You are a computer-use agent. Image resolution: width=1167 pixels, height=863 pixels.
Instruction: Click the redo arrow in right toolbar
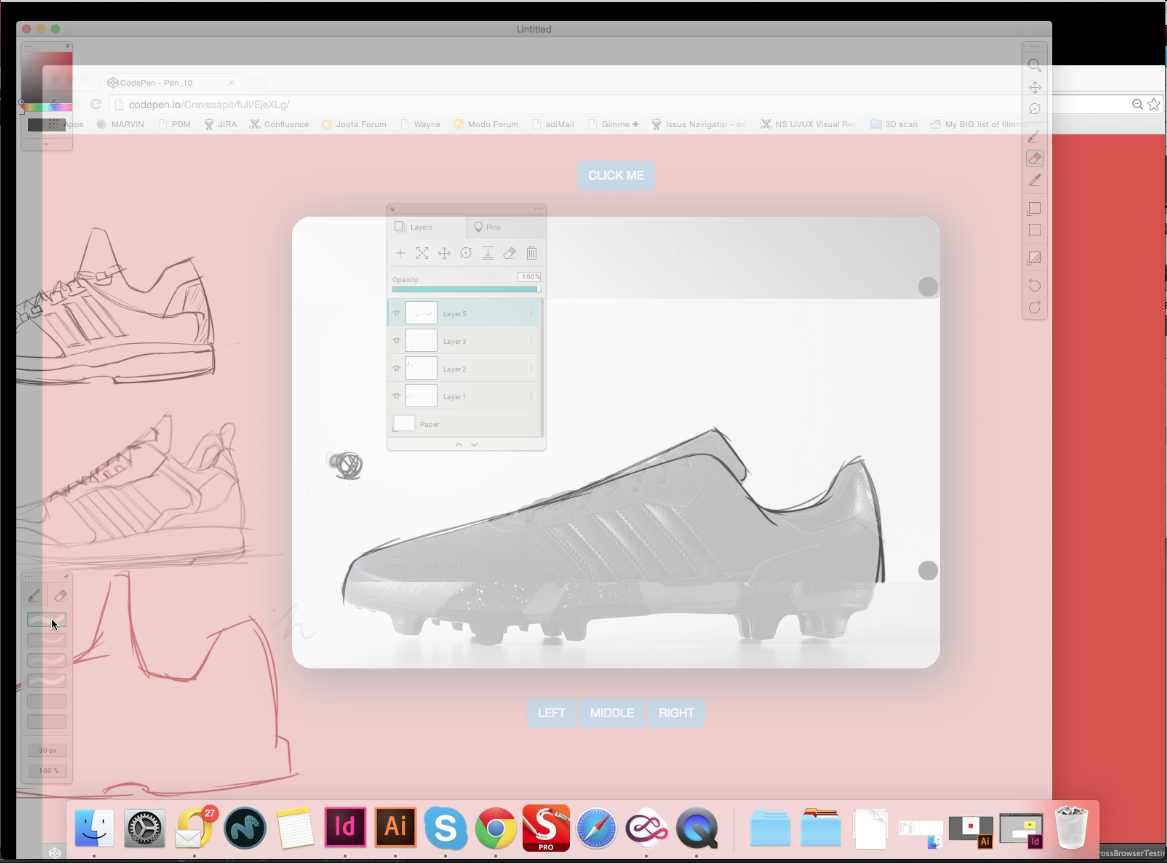[1035, 307]
